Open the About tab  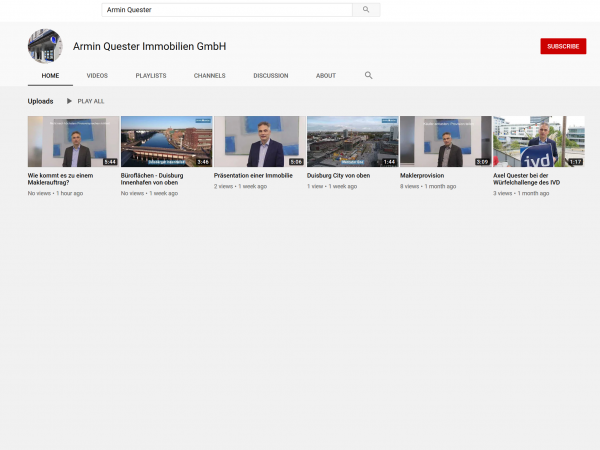click(x=326, y=76)
